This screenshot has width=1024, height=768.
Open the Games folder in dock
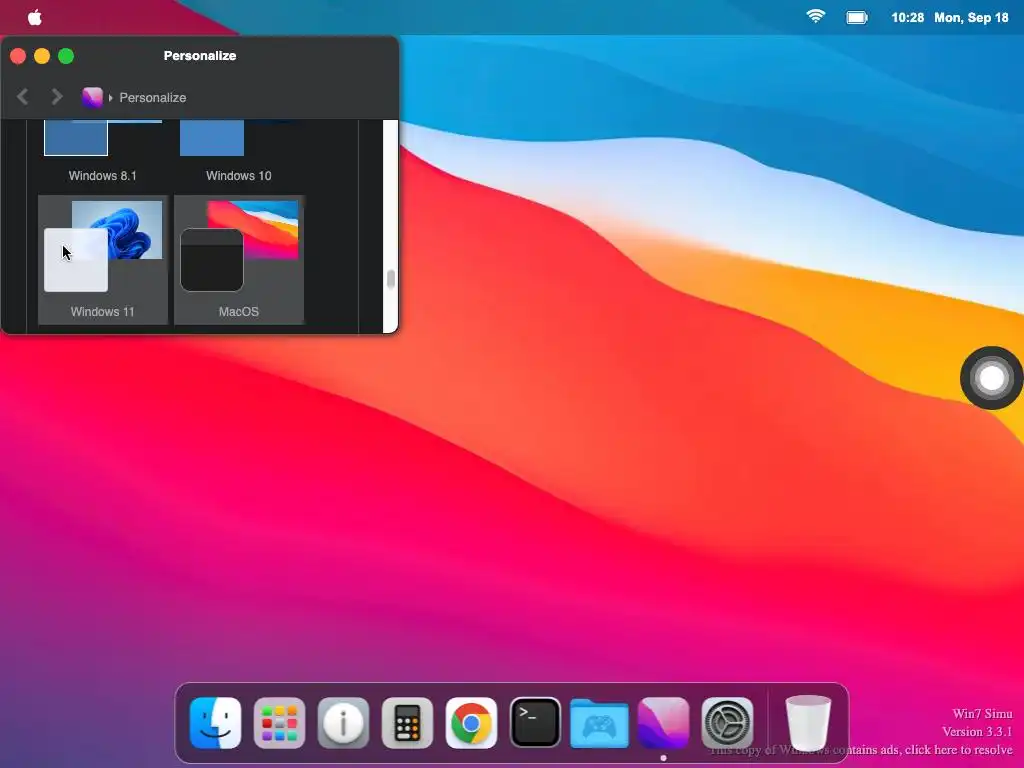(x=599, y=724)
